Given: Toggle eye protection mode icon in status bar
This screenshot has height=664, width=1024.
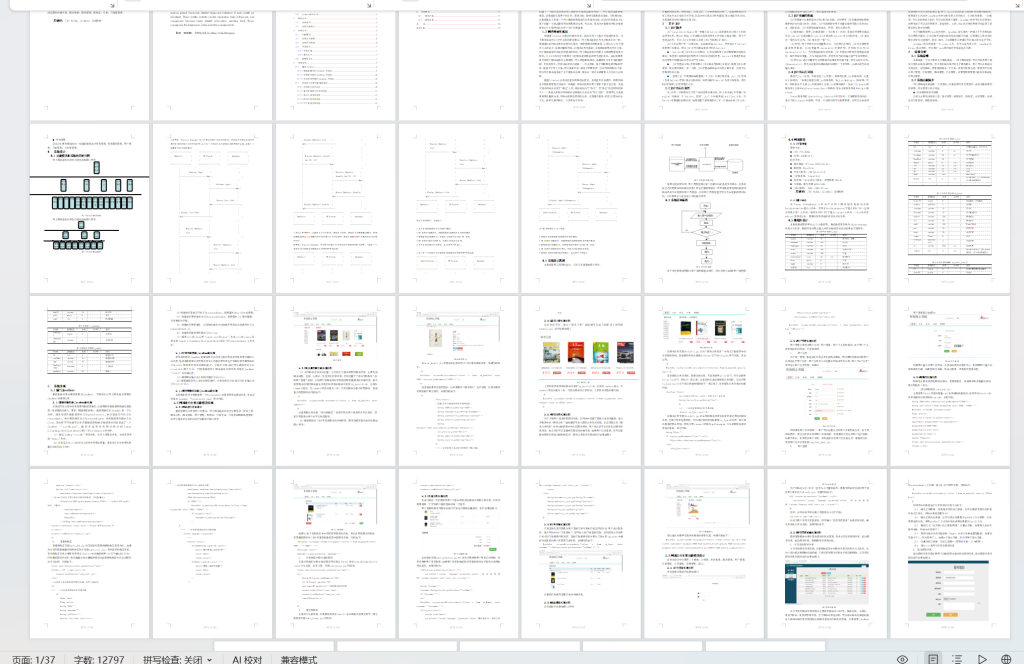Looking at the screenshot, I should (902, 659).
